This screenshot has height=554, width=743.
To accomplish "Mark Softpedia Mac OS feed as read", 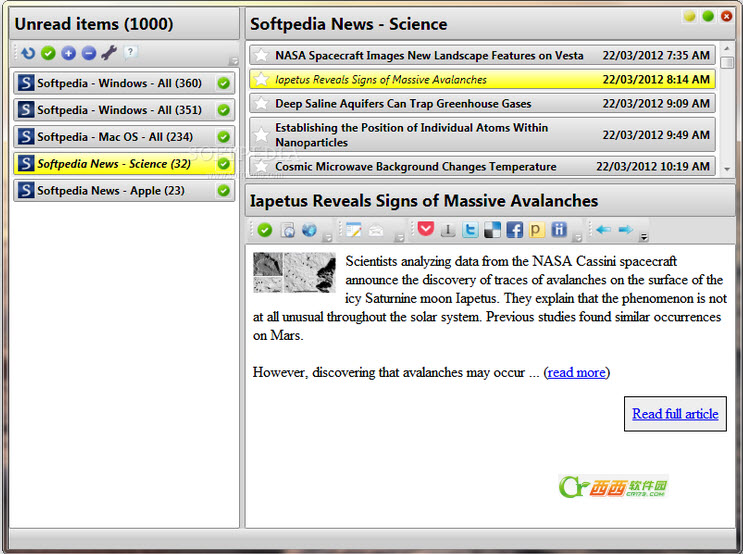I will click(224, 137).
